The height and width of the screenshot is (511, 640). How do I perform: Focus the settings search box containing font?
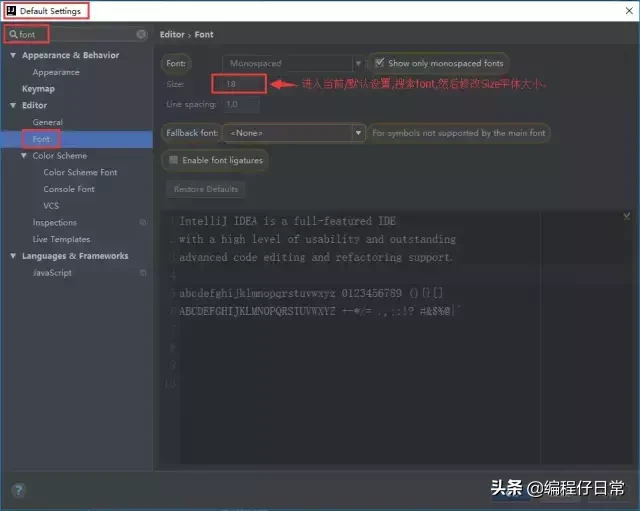pyautogui.click(x=78, y=34)
